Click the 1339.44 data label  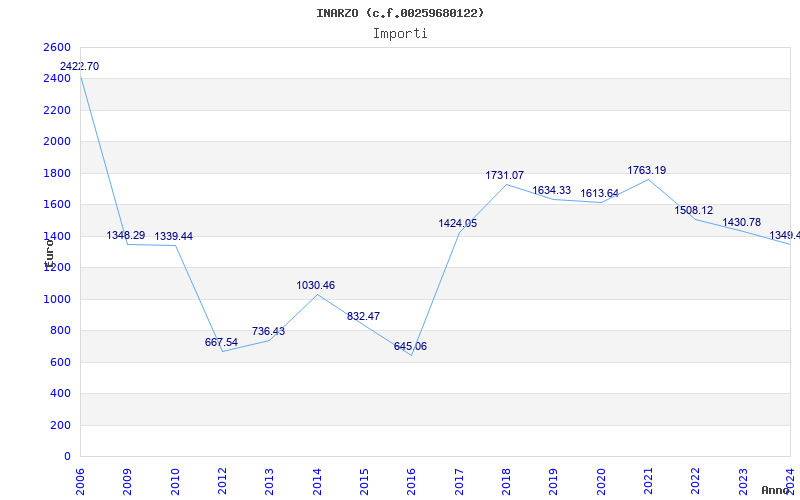click(173, 236)
